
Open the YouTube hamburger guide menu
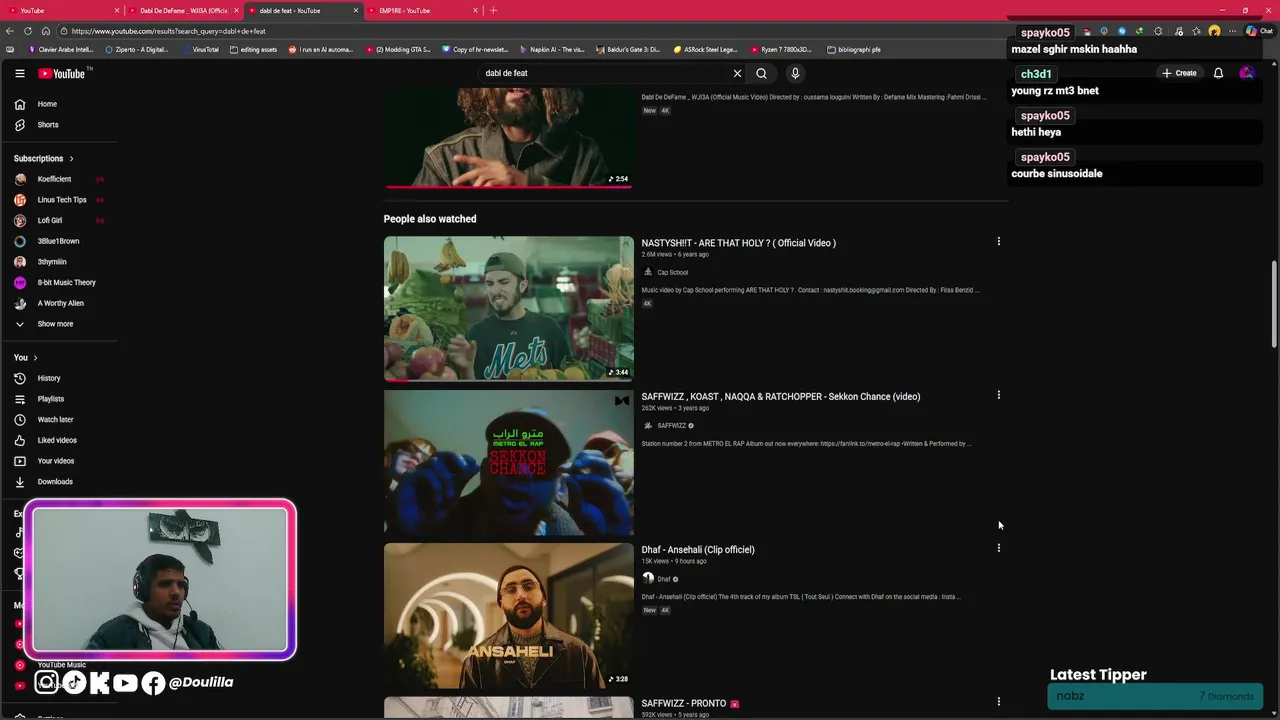tap(20, 73)
